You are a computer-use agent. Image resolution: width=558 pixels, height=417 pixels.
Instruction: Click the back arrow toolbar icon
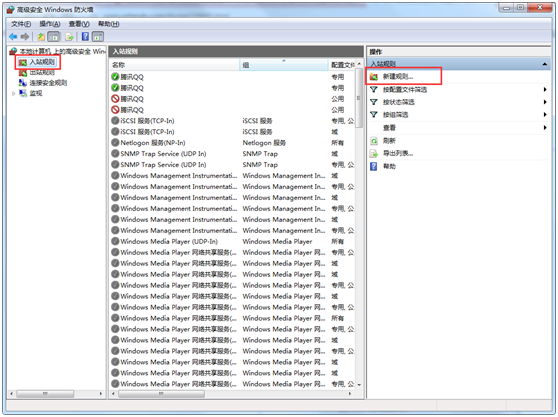(13, 37)
